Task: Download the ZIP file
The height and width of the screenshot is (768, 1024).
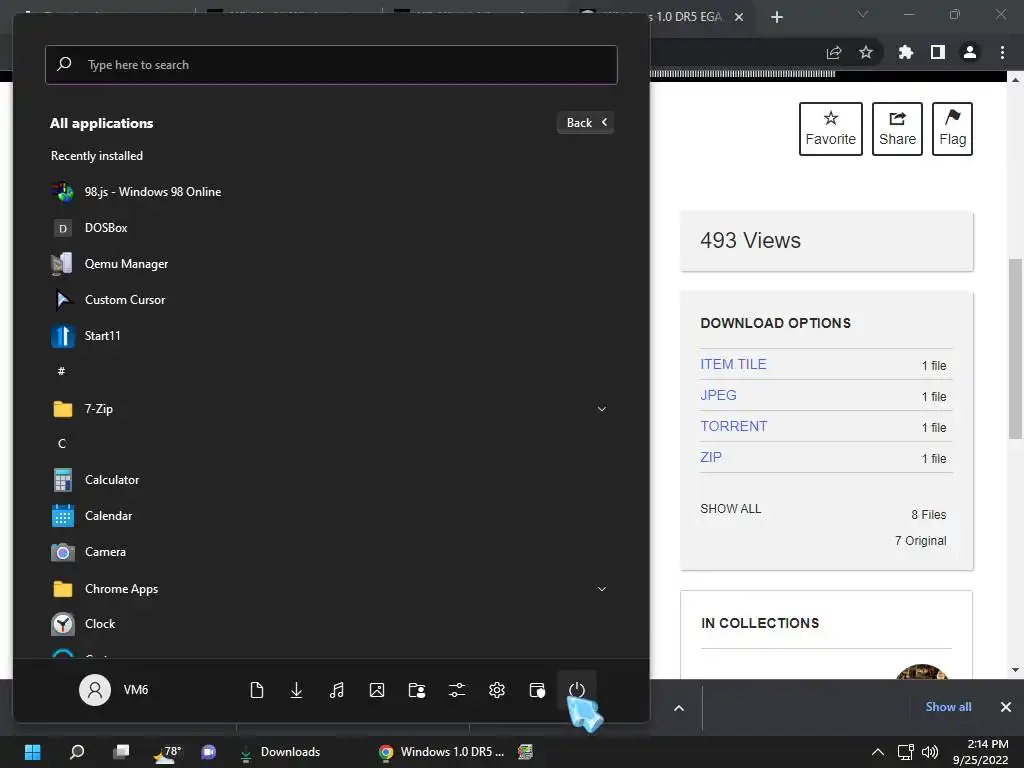Action: [711, 457]
